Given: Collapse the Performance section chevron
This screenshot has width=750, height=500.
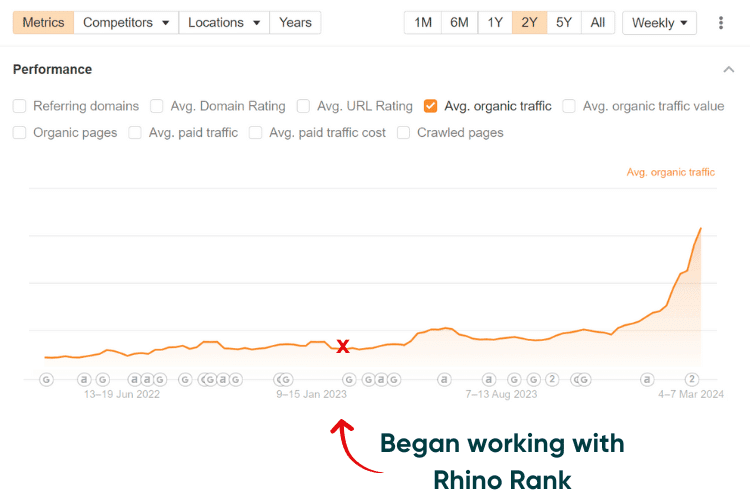Looking at the screenshot, I should click(x=727, y=69).
